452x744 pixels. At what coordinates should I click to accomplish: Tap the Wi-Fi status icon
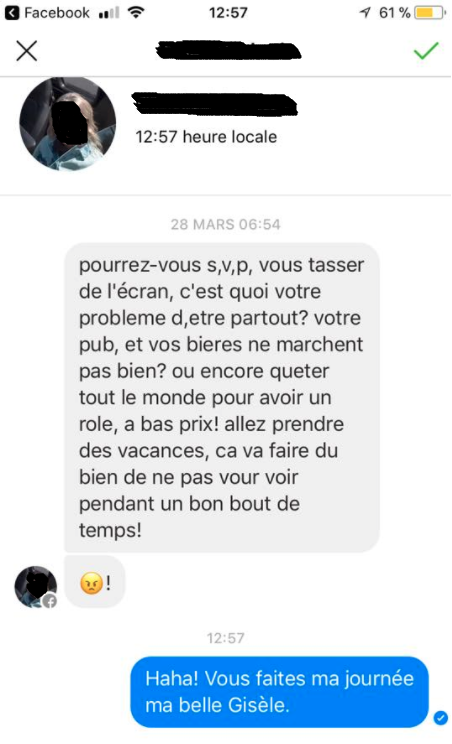tap(136, 13)
